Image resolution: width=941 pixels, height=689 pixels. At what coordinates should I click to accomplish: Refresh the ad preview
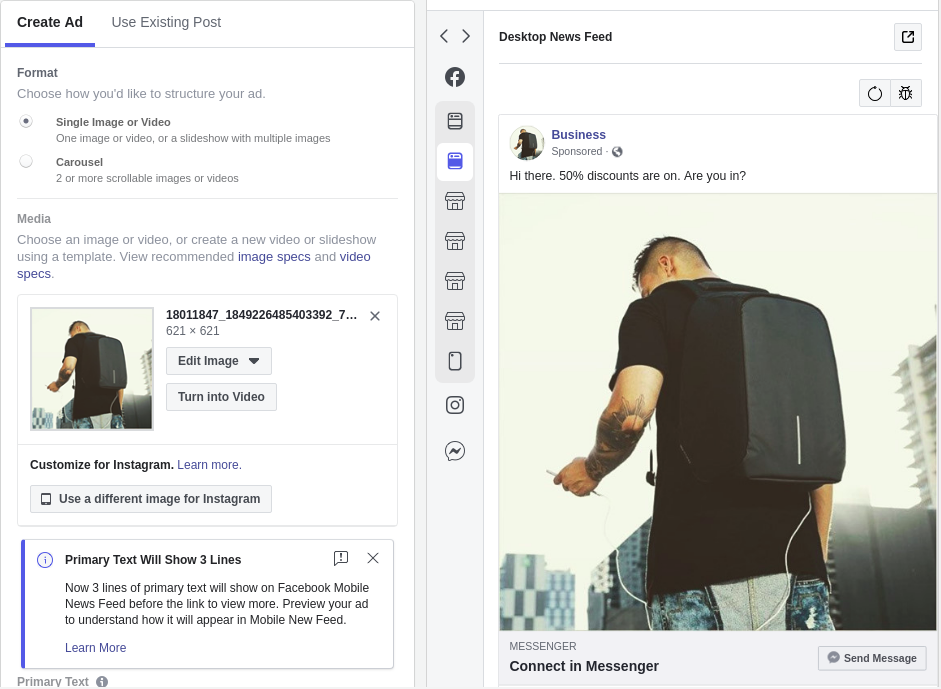tap(875, 92)
